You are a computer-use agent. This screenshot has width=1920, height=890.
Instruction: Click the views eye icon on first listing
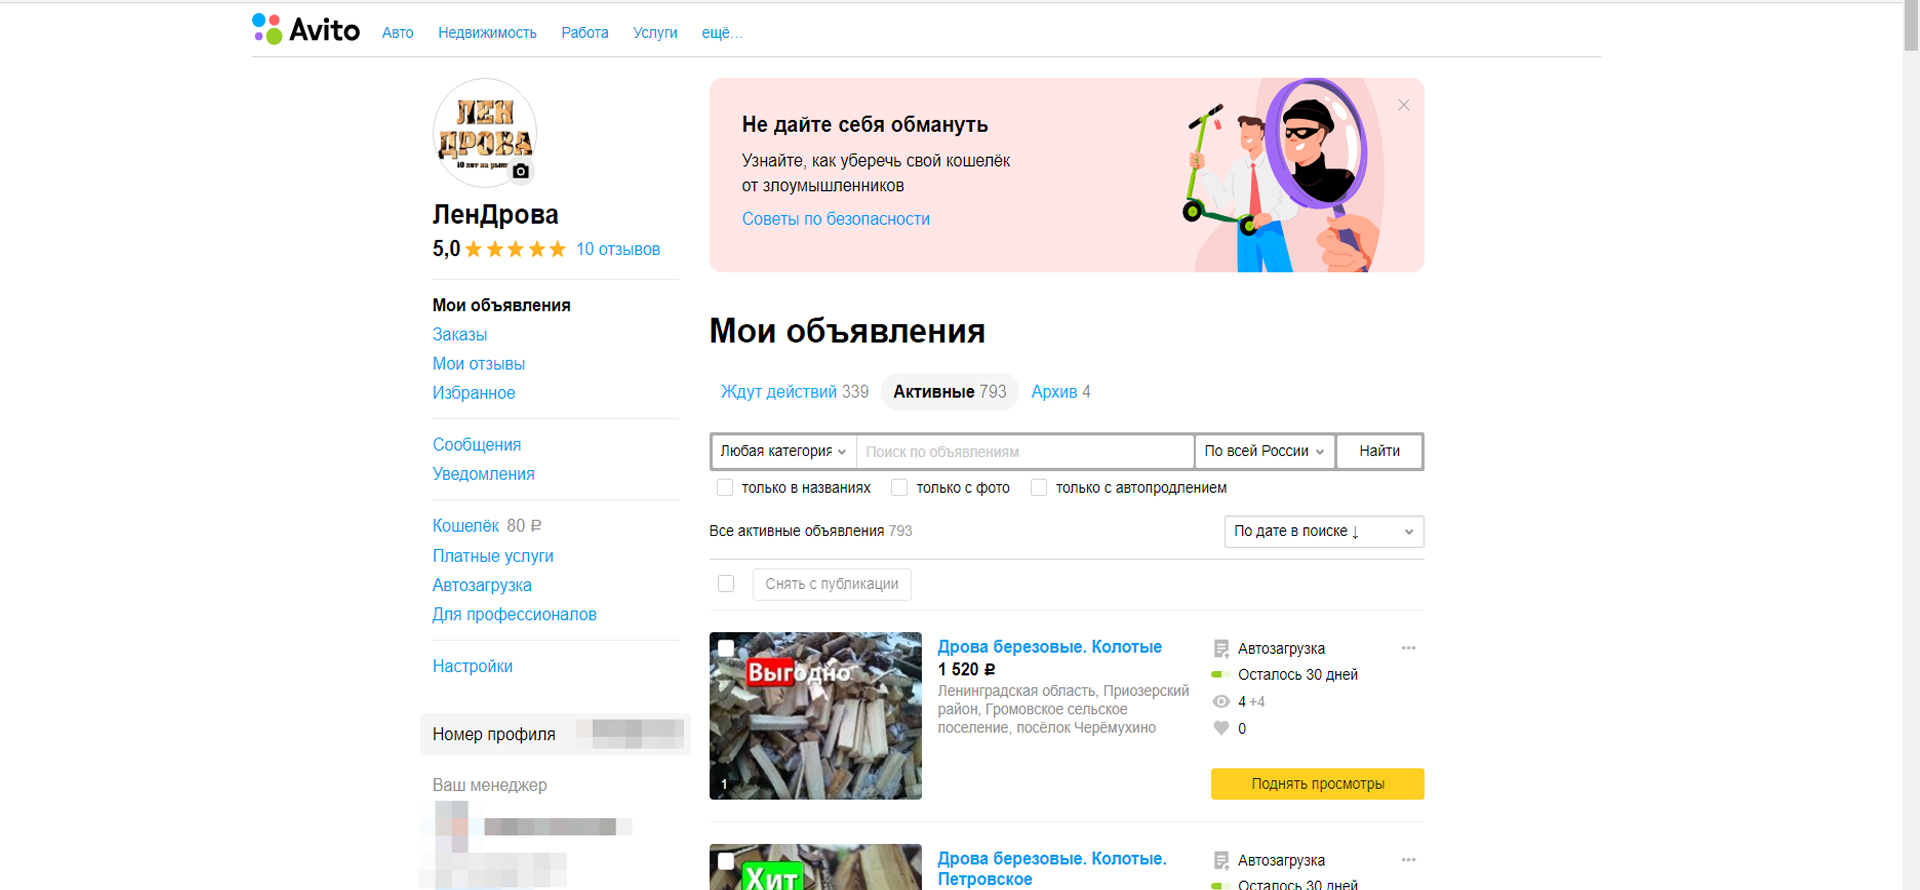tap(1221, 702)
